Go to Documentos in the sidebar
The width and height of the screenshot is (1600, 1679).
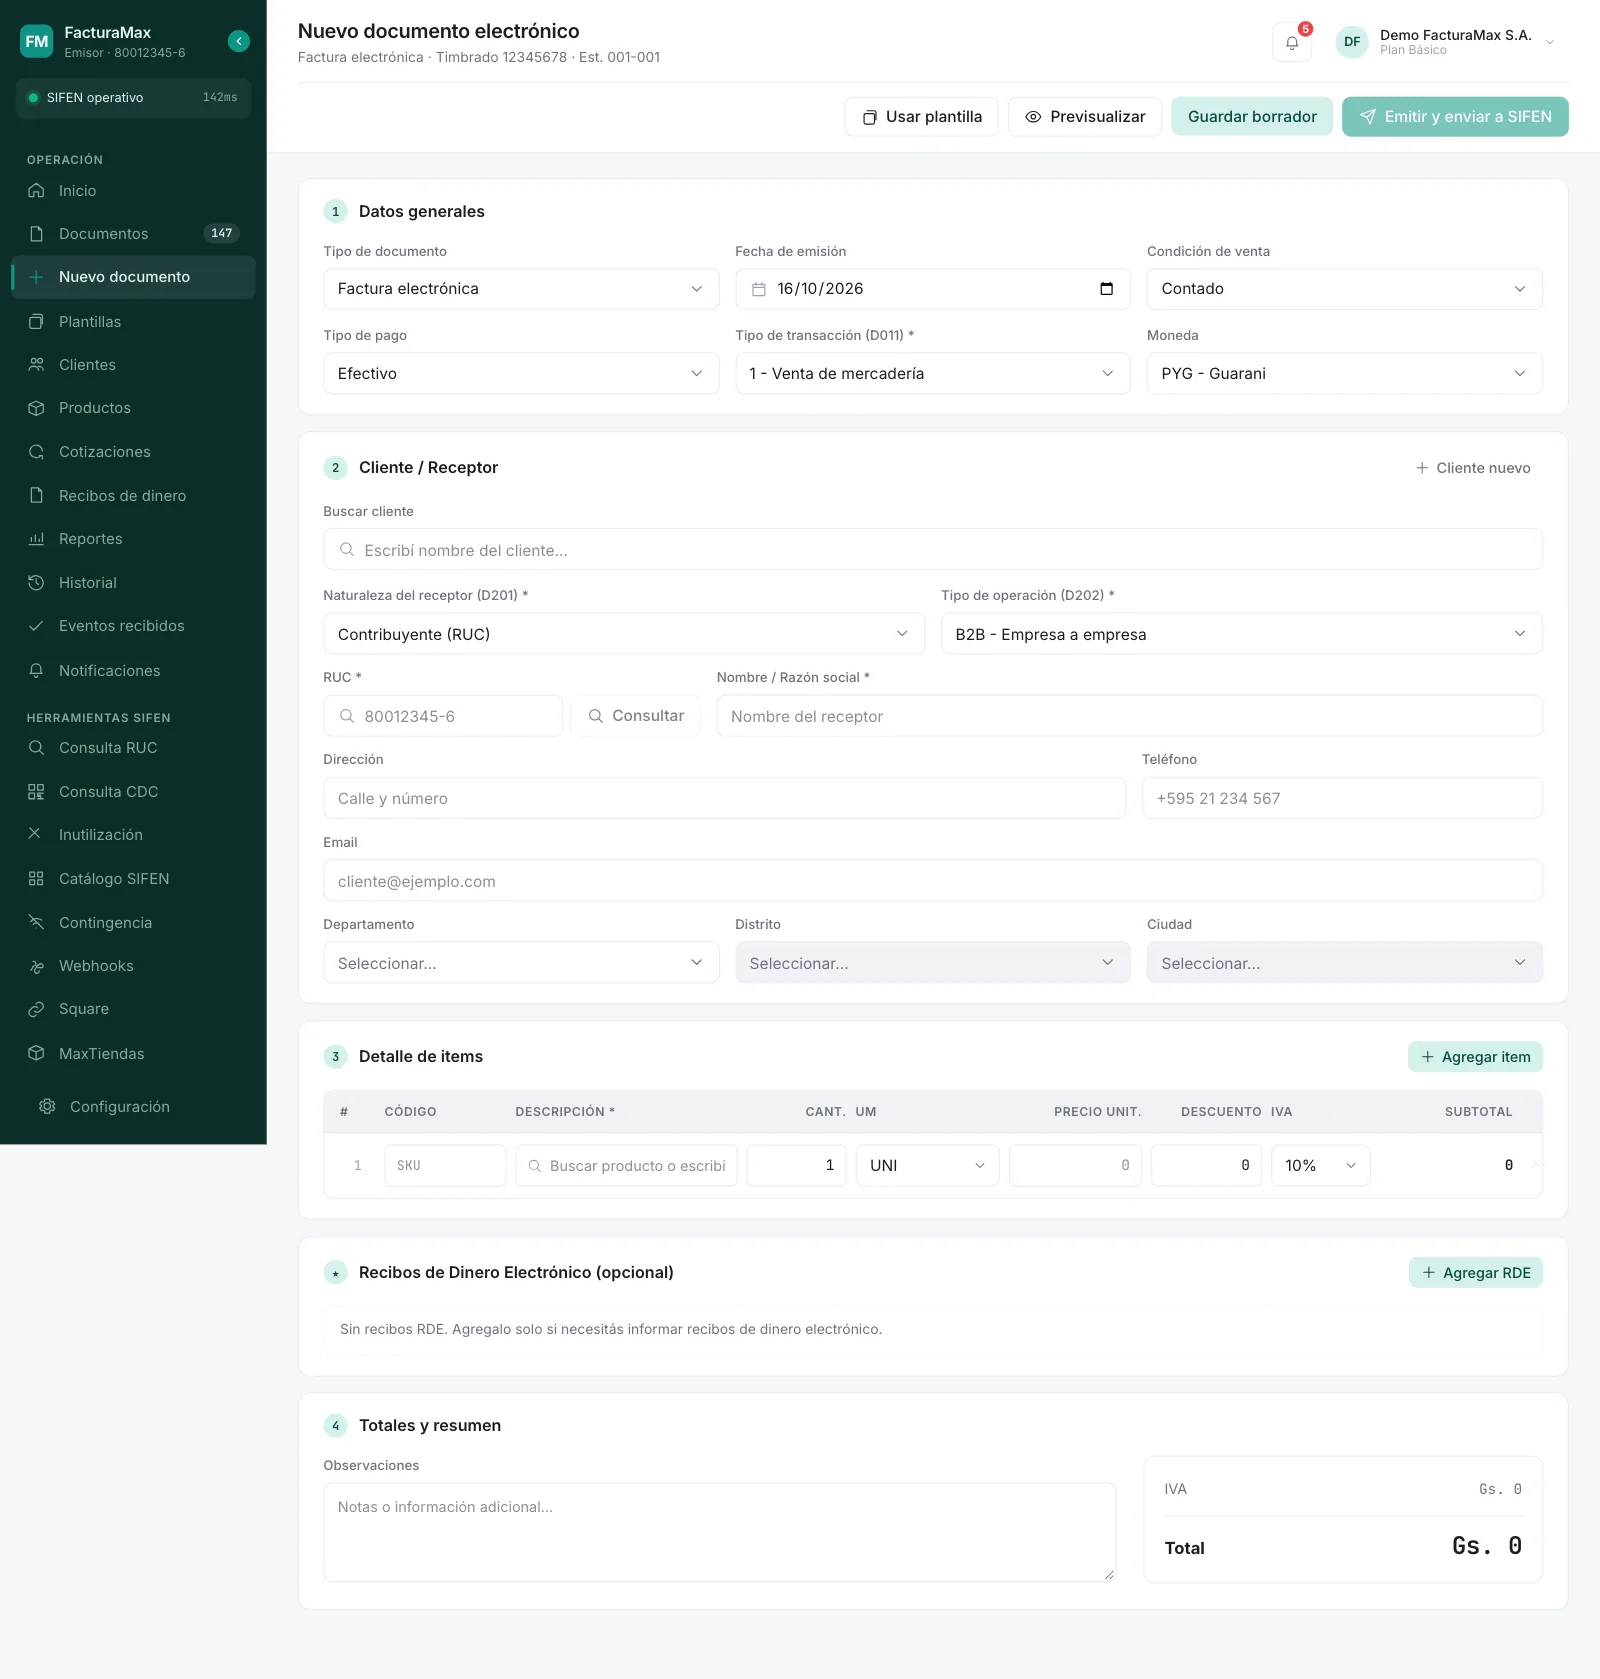click(133, 234)
